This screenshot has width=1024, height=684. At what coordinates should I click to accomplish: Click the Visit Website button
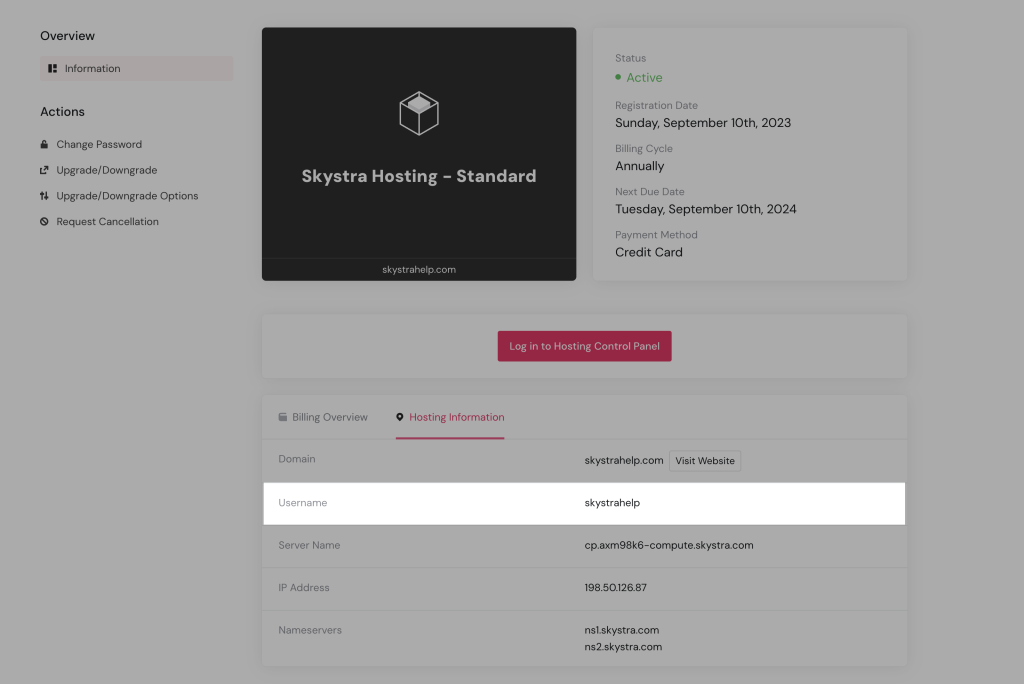pyautogui.click(x=705, y=461)
